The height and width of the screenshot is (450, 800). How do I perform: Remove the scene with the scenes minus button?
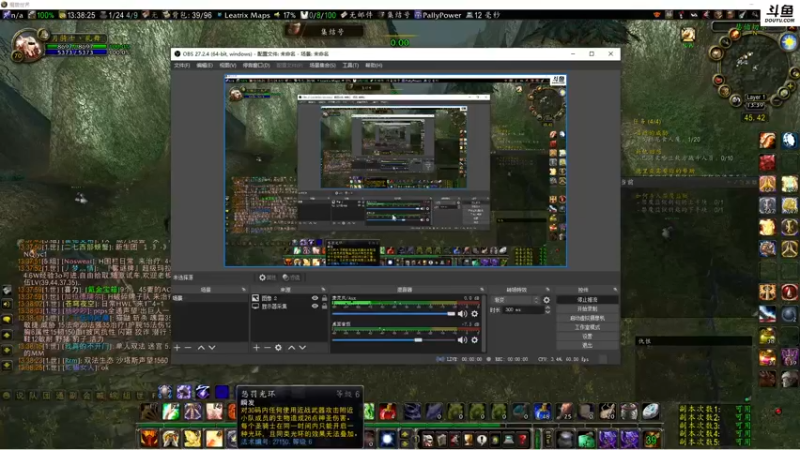pos(188,347)
